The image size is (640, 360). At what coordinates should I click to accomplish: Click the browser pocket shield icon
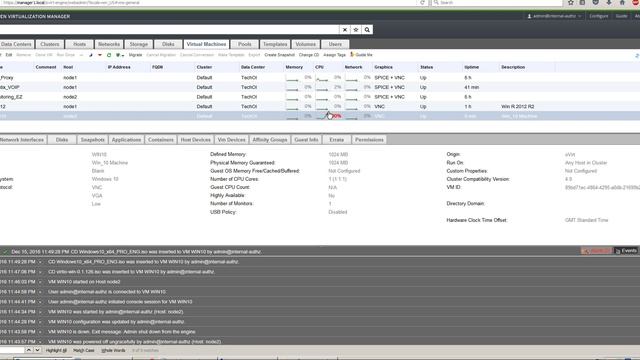tap(596, 2)
